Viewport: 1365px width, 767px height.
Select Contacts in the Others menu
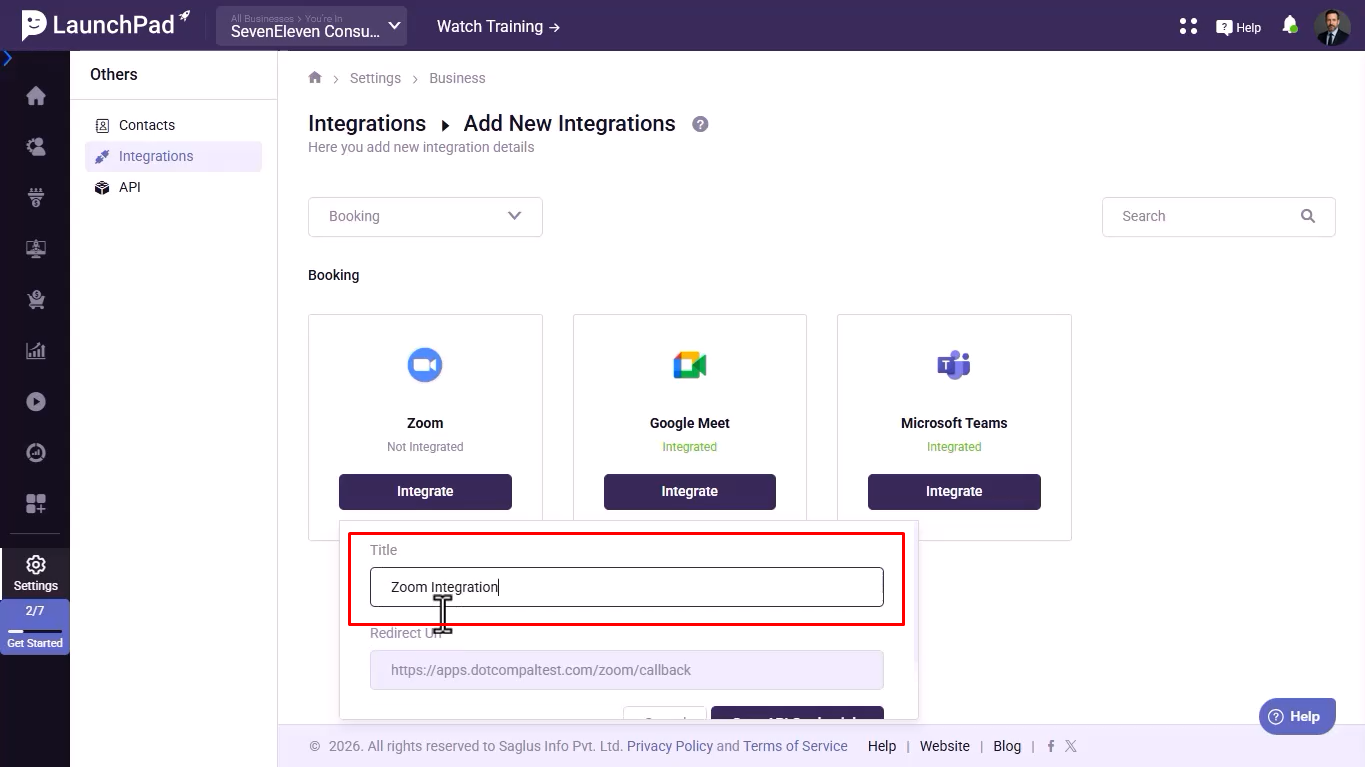pos(146,125)
